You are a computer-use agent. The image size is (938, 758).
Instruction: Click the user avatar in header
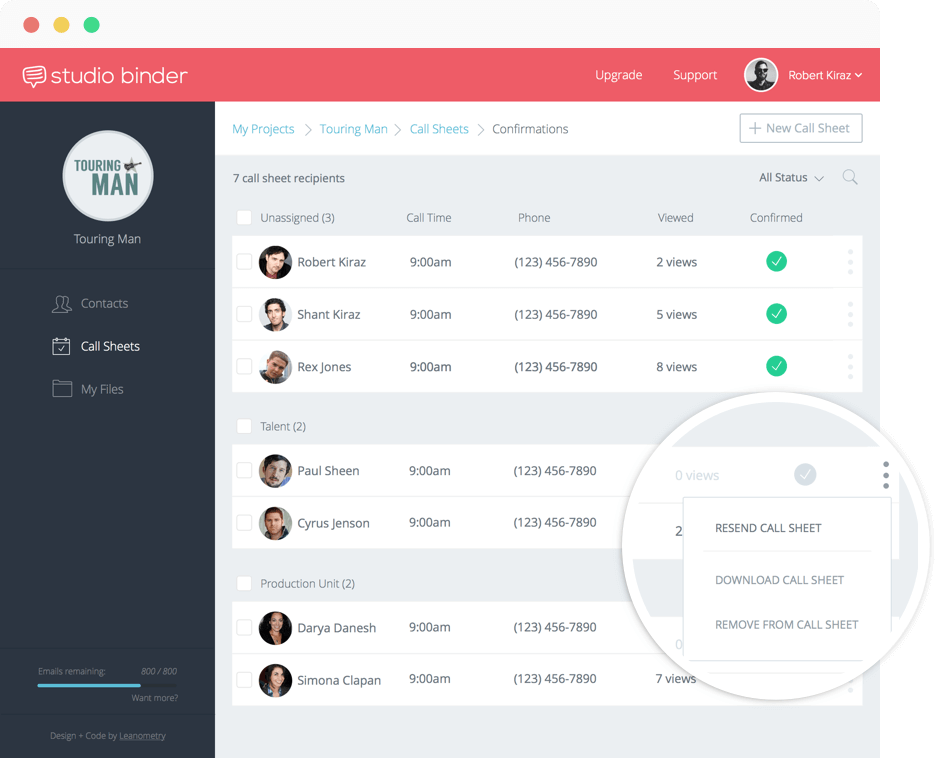(x=760, y=75)
